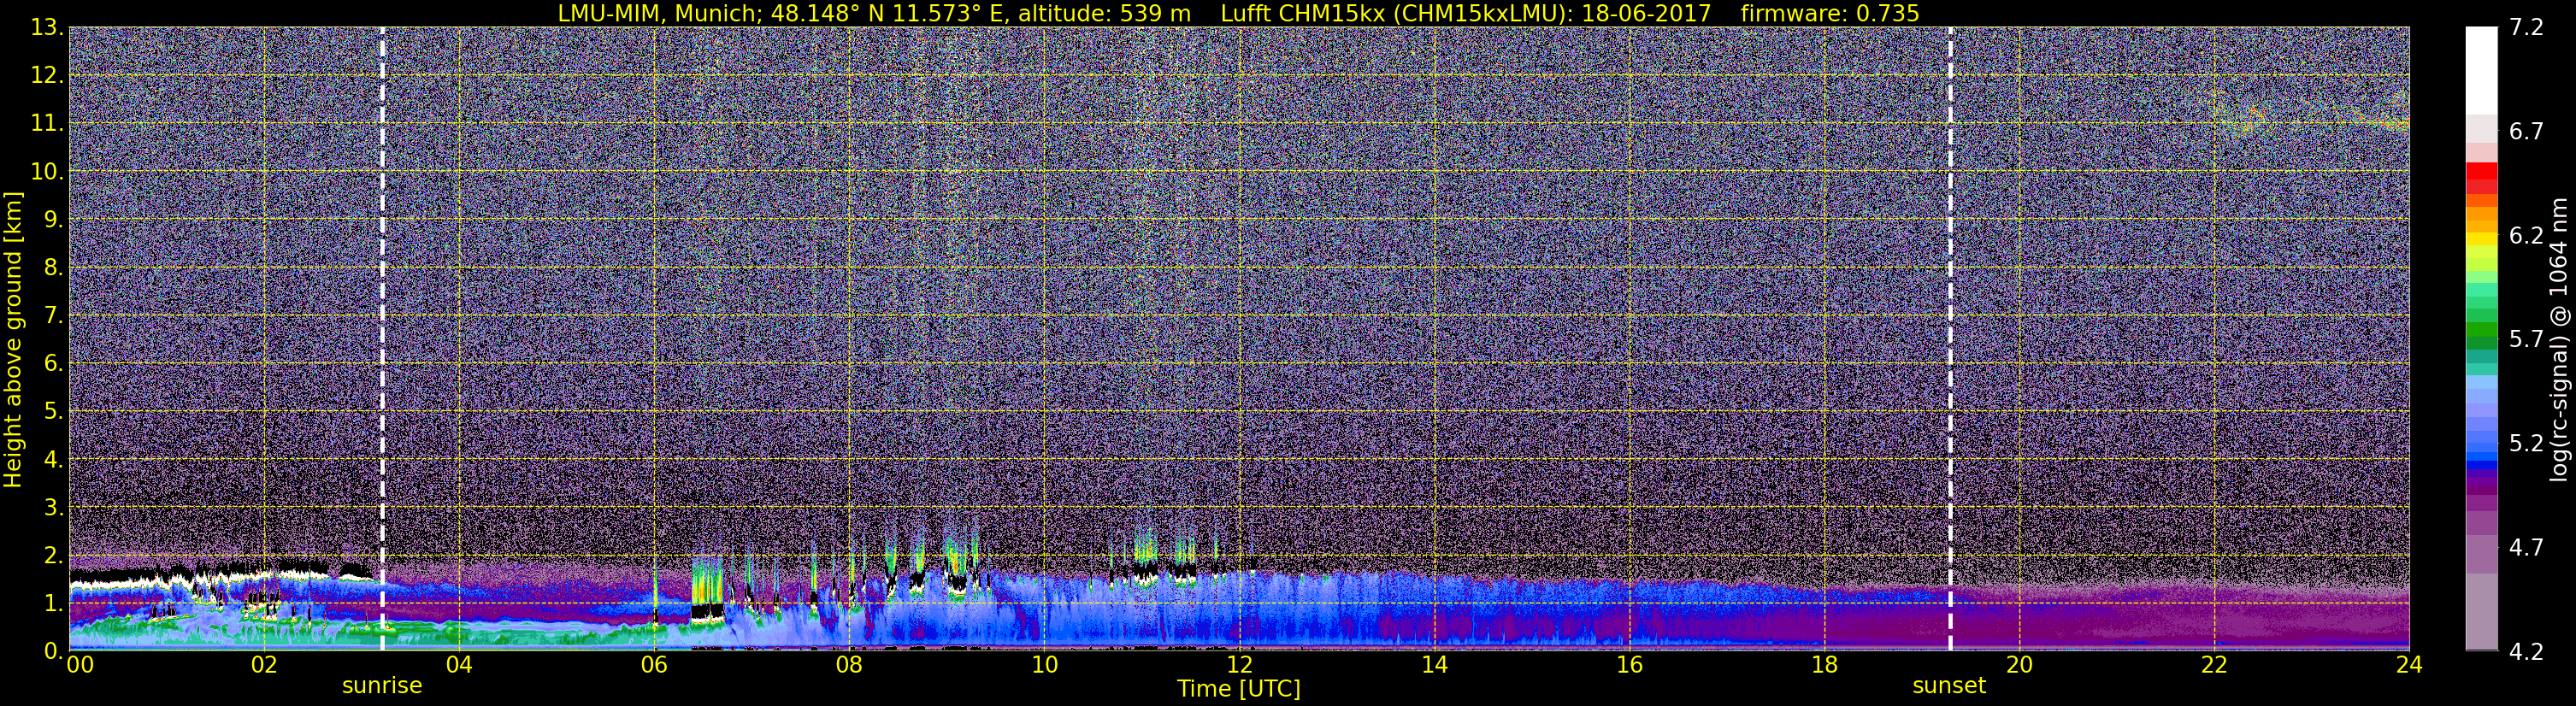Click the height axis tick '13.'
The height and width of the screenshot is (706, 2576).
[47, 28]
